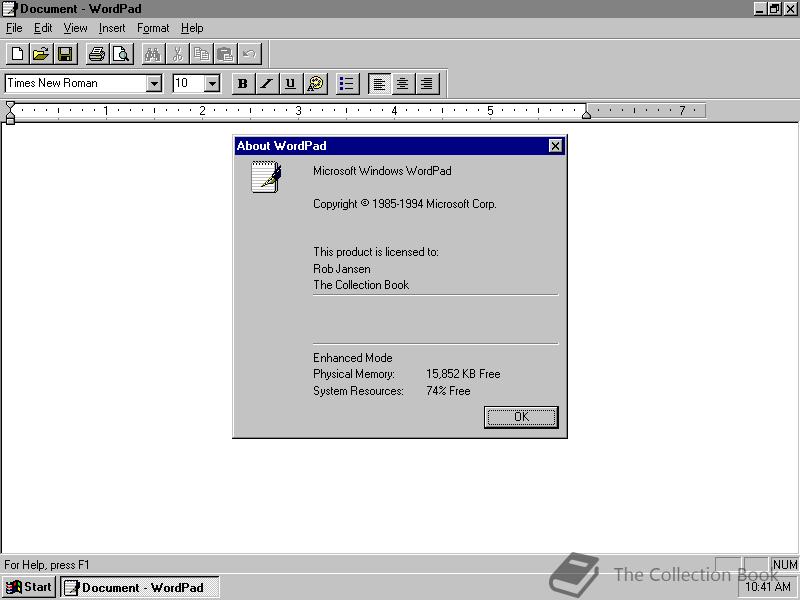Click '15,852 KB Free' memory value
The width and height of the screenshot is (800, 600).
[x=463, y=374]
